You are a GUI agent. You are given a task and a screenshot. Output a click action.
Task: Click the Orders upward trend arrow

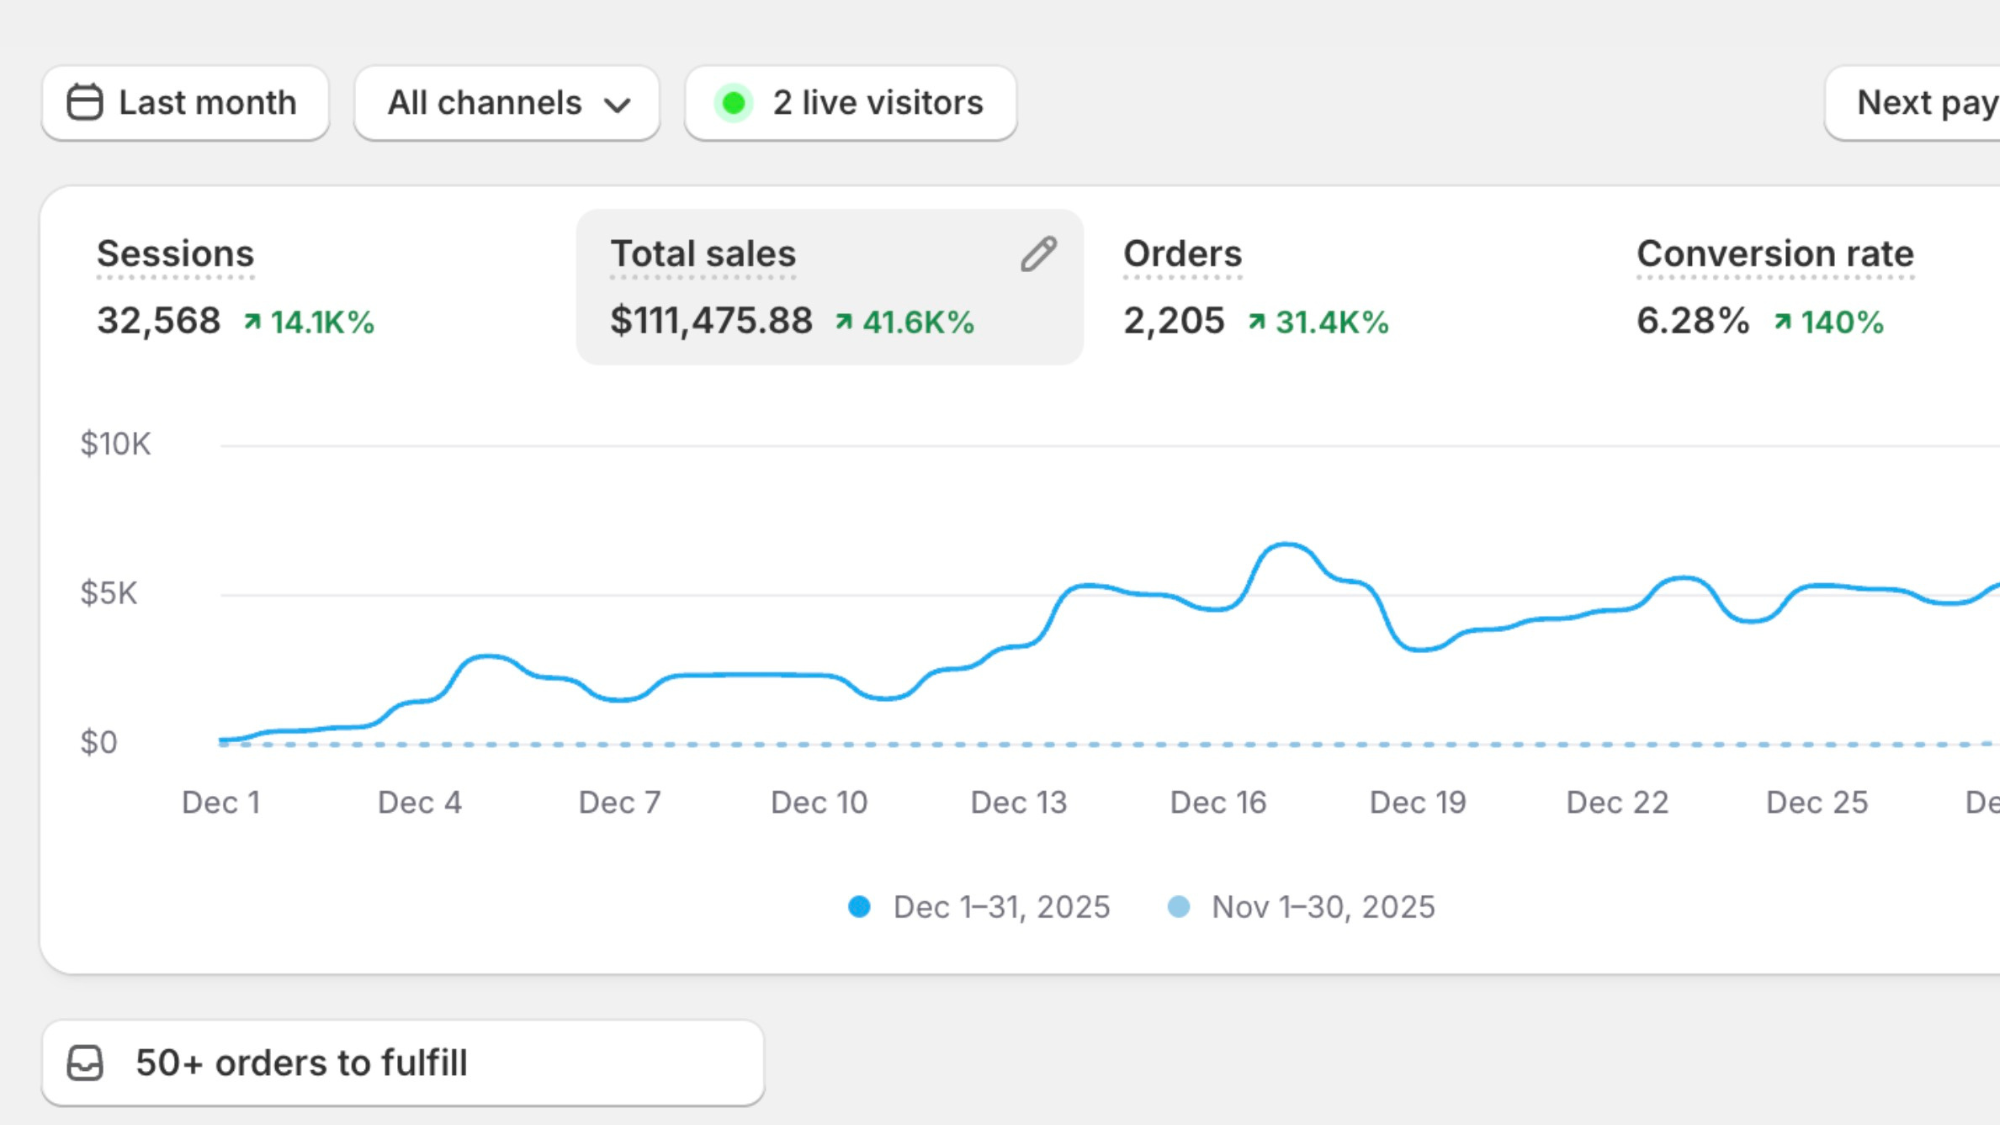coord(1257,322)
